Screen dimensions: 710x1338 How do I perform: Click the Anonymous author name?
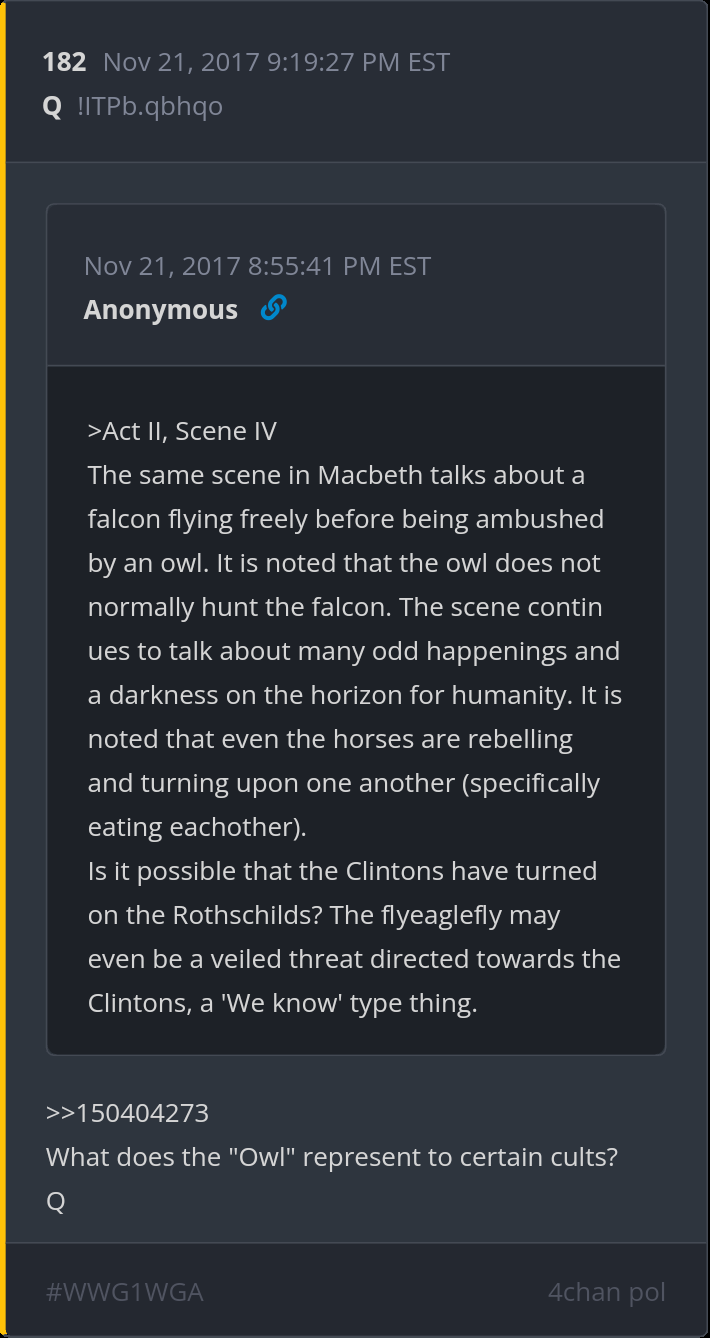tap(160, 310)
